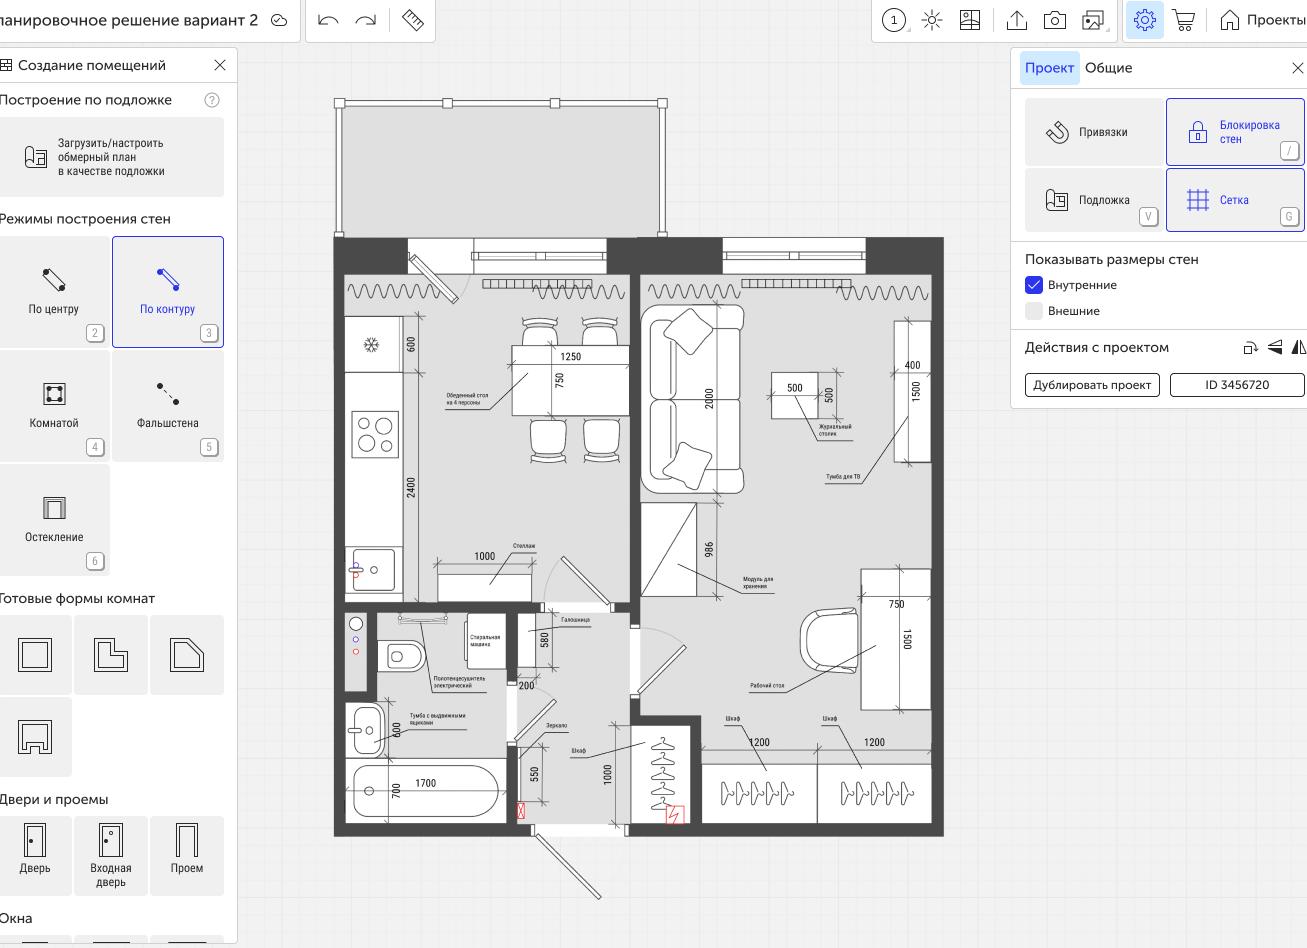The width and height of the screenshot is (1307, 948).
Task: Click the redo arrow in the top toolbar
Action: [x=366, y=20]
